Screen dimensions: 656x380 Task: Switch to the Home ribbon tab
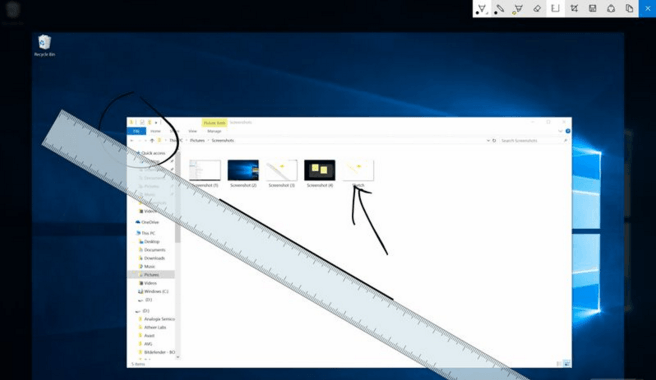click(x=155, y=131)
